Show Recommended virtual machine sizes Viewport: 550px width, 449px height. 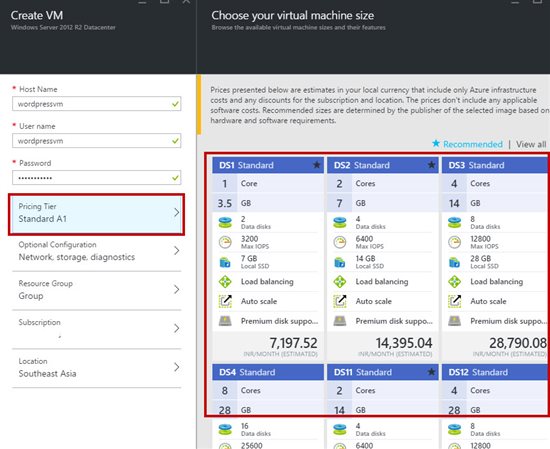point(472,144)
